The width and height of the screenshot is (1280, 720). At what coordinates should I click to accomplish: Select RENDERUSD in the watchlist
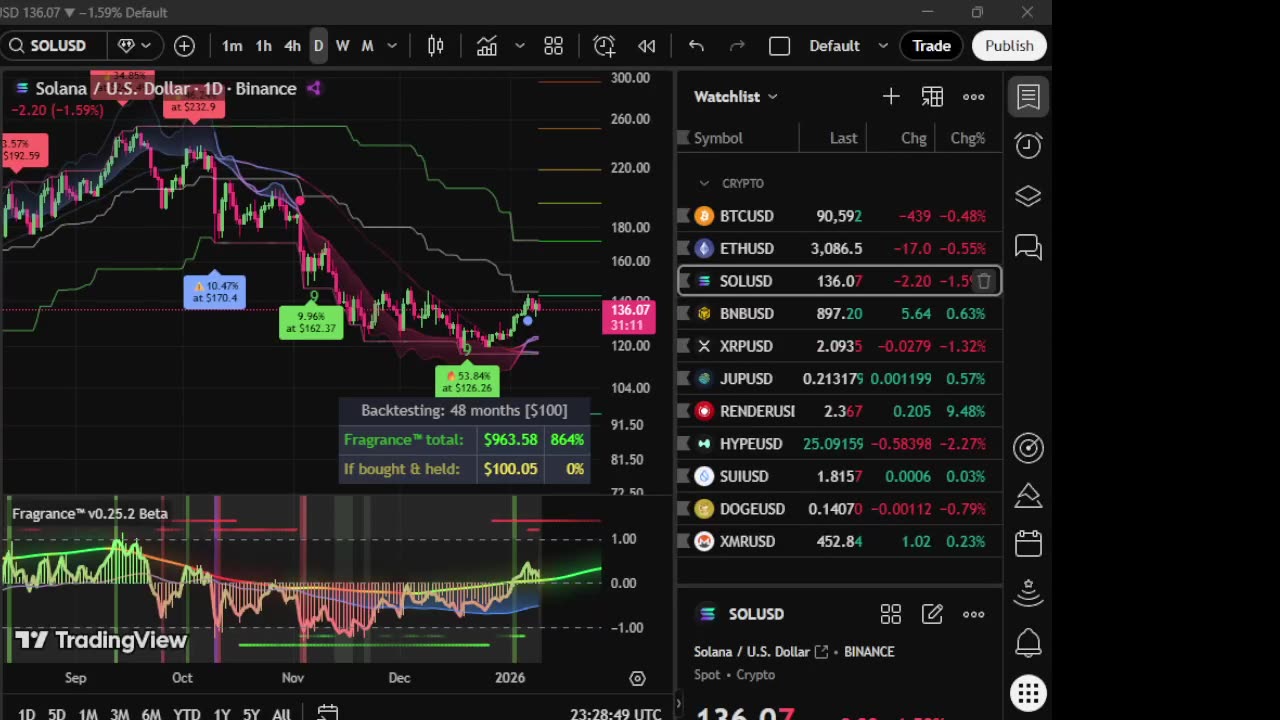[x=840, y=411]
